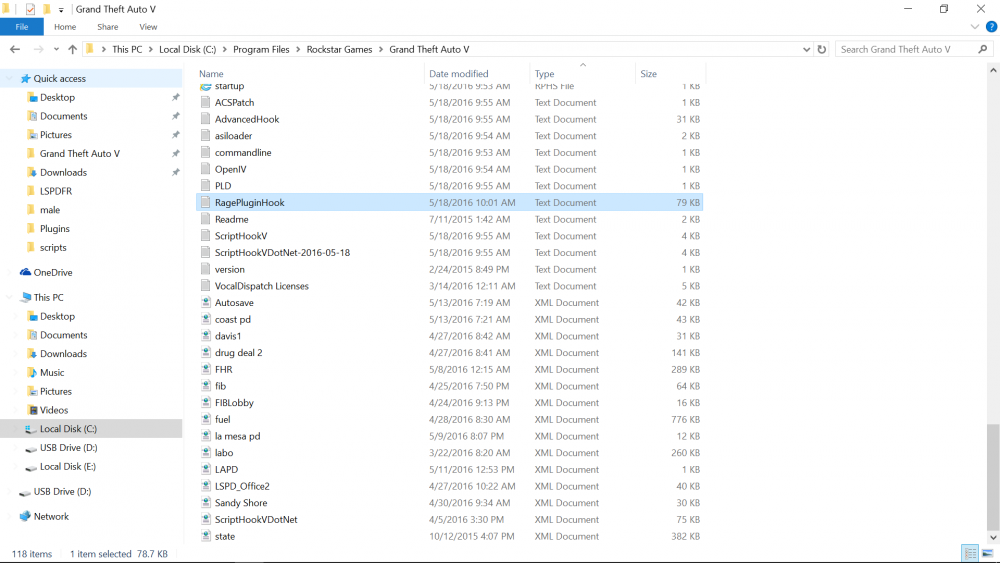The width and height of the screenshot is (1000, 563).
Task: Switch to details view layout
Action: (970, 553)
